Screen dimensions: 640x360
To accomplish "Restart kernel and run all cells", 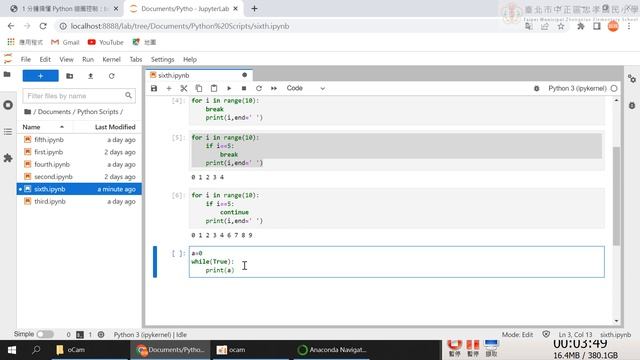I will (x=274, y=89).
